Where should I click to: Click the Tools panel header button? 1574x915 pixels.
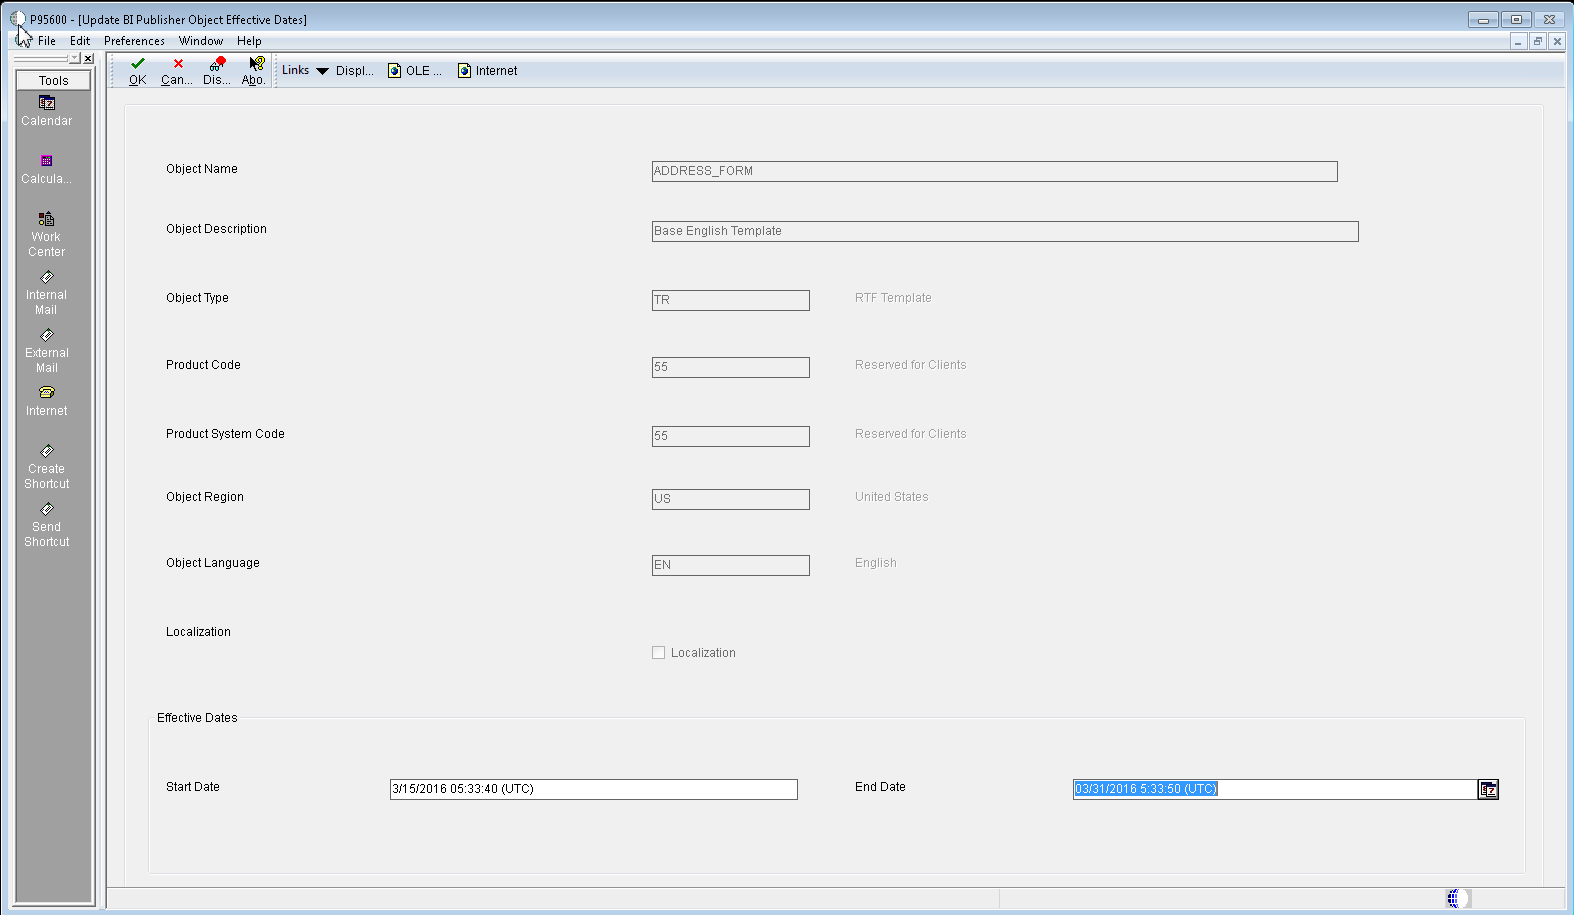coord(54,81)
